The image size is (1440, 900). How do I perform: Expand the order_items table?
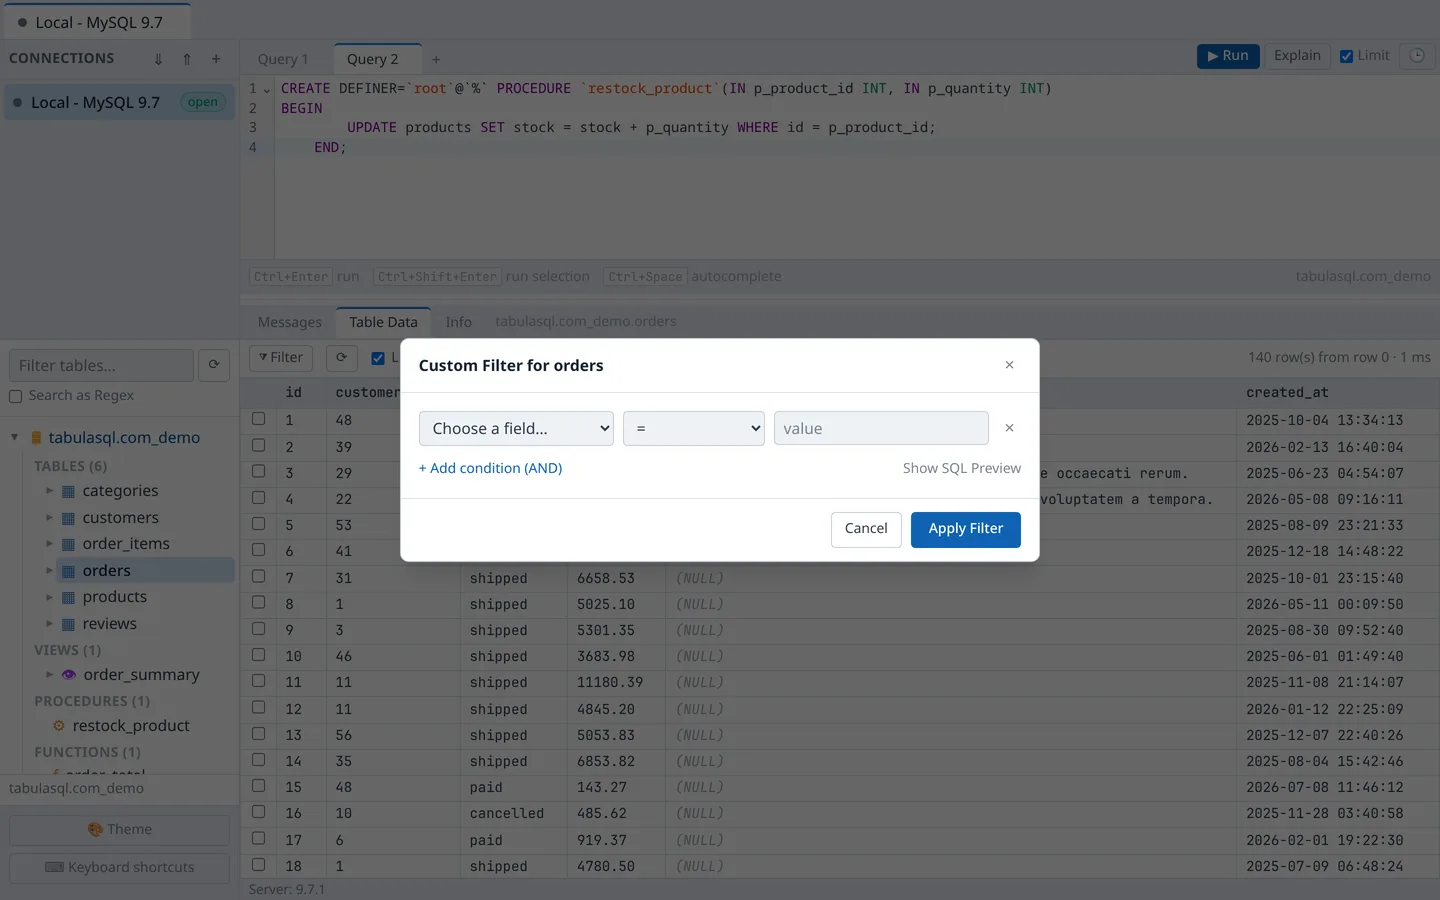coord(49,544)
